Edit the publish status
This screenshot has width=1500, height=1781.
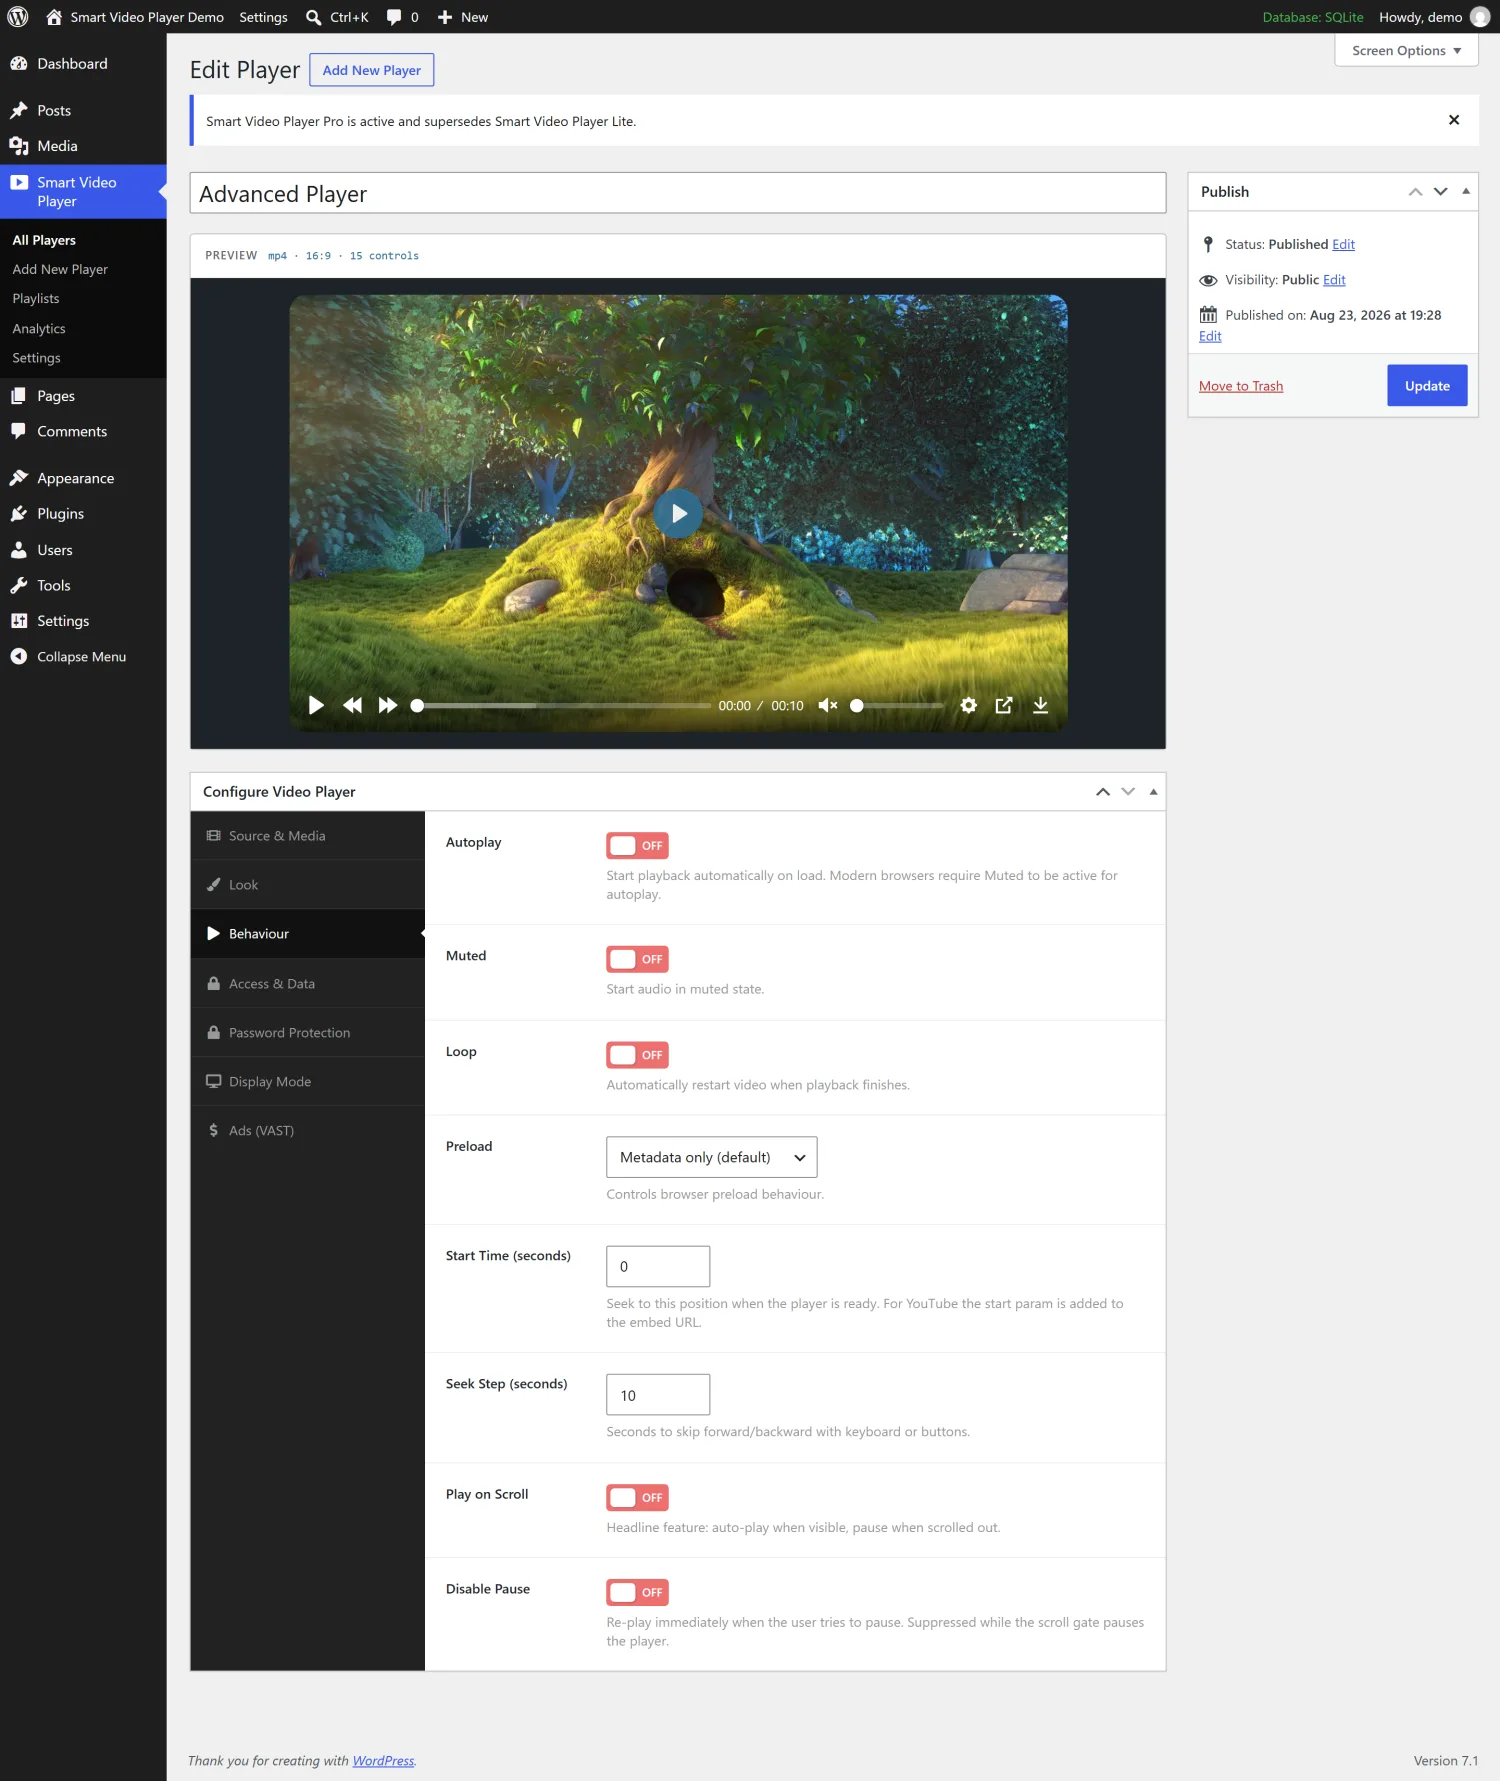click(x=1343, y=244)
